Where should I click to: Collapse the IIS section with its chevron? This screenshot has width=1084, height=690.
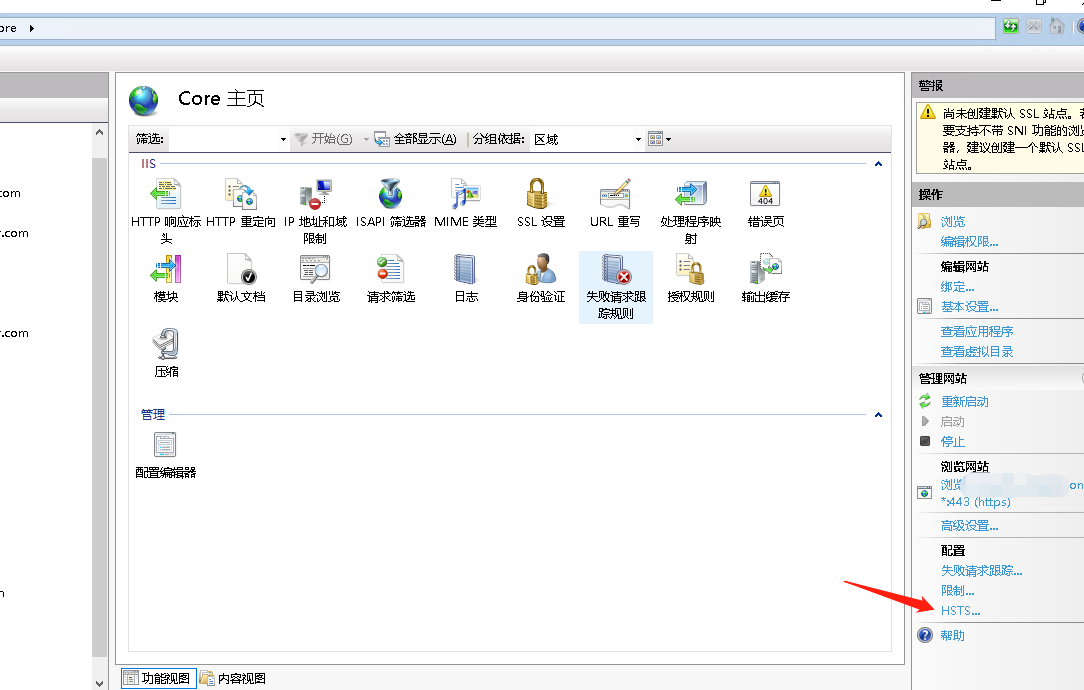[x=877, y=161]
